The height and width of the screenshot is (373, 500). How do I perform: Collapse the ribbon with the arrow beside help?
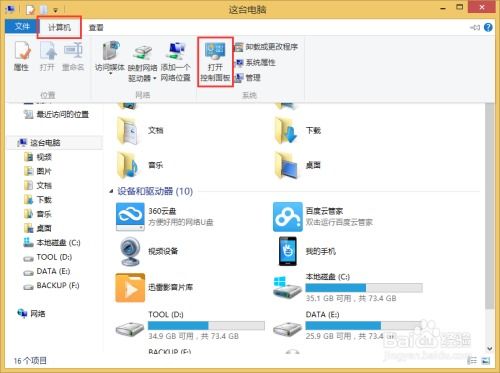[x=475, y=27]
